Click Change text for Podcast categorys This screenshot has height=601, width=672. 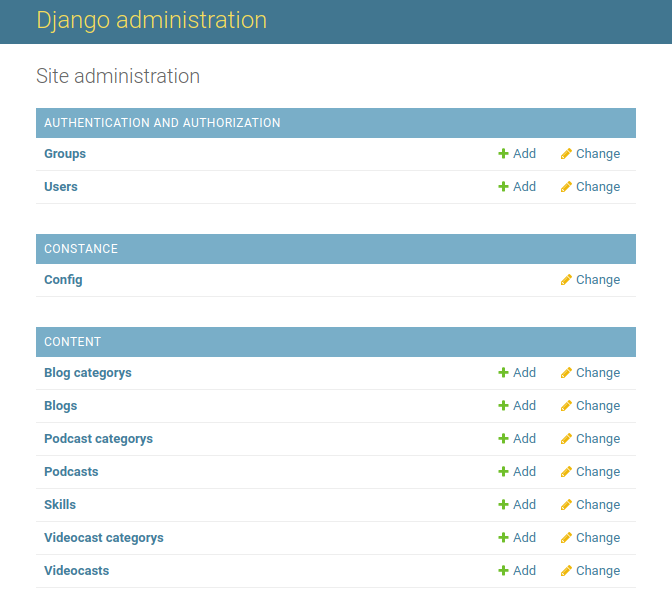tap(598, 439)
